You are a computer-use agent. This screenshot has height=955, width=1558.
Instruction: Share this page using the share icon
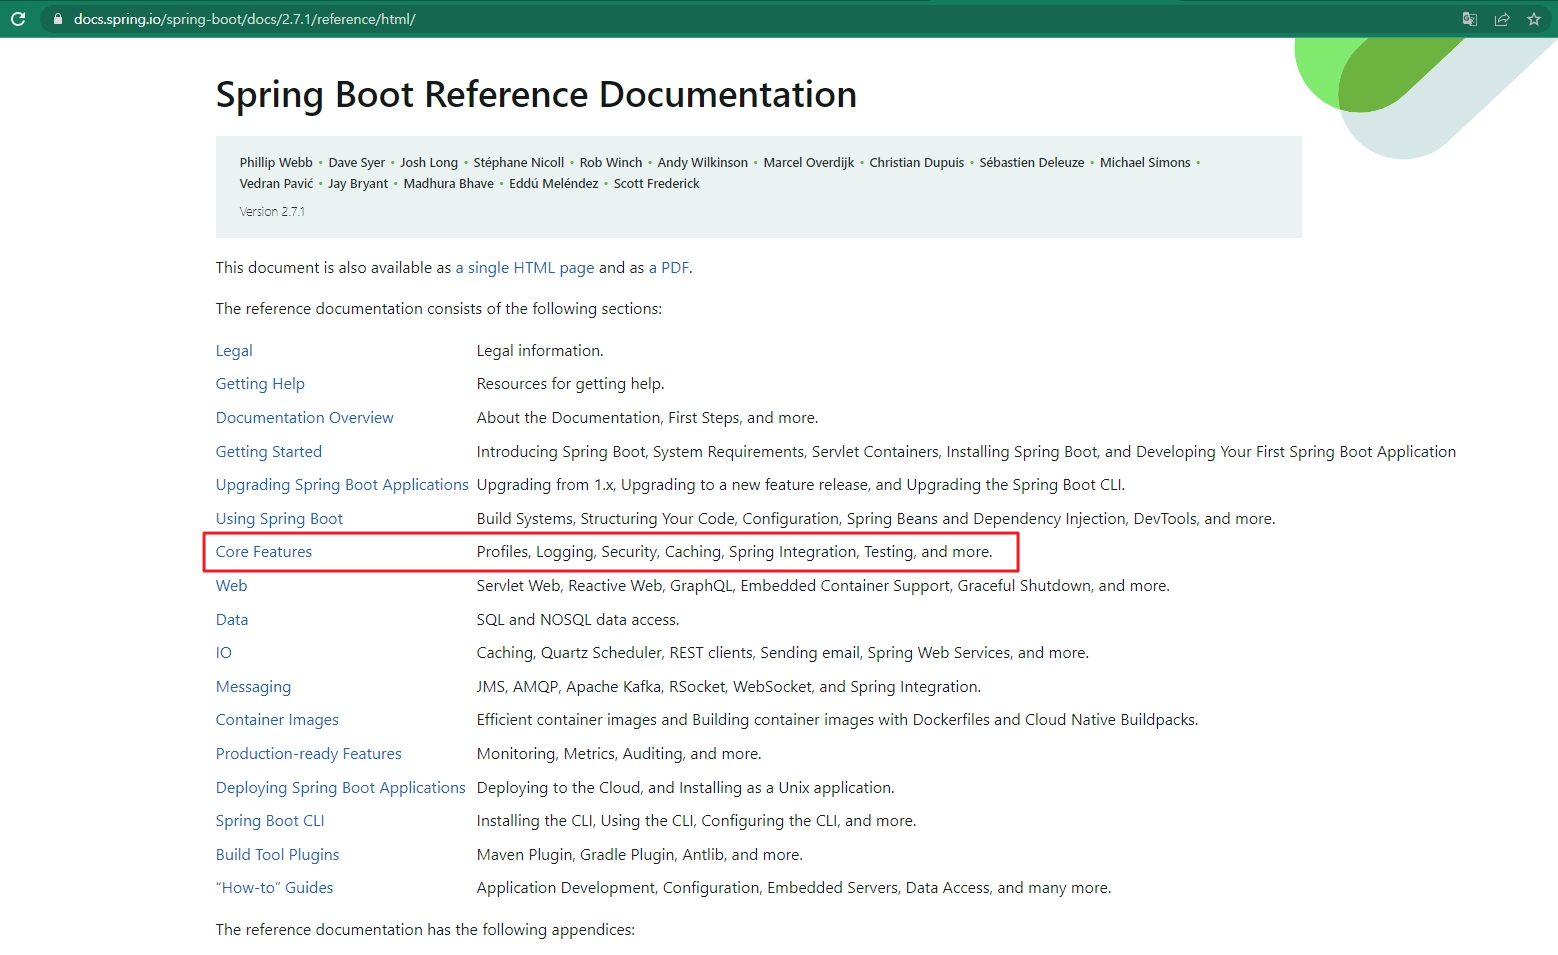coord(1502,19)
